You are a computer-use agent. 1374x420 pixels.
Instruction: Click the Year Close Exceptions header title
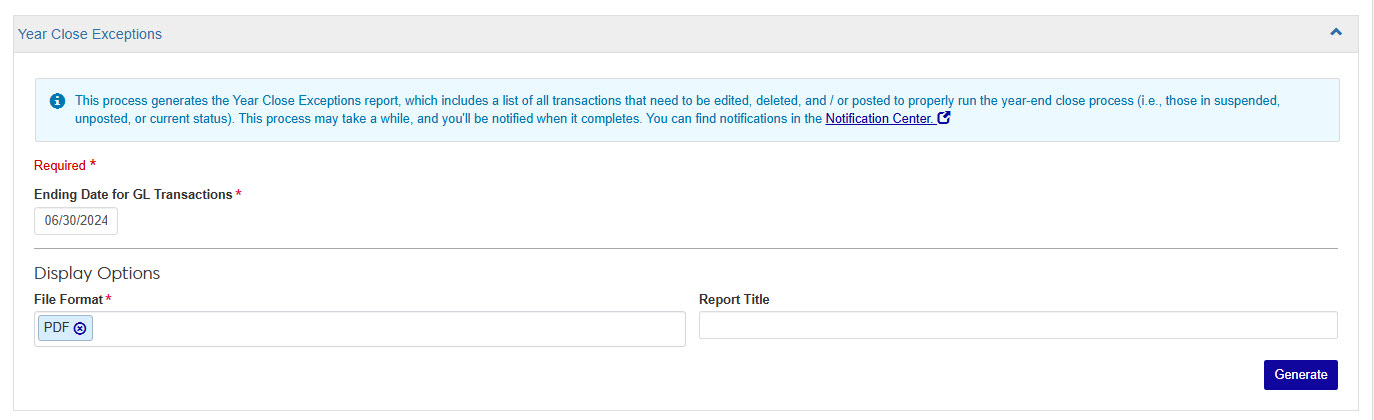pyautogui.click(x=90, y=34)
